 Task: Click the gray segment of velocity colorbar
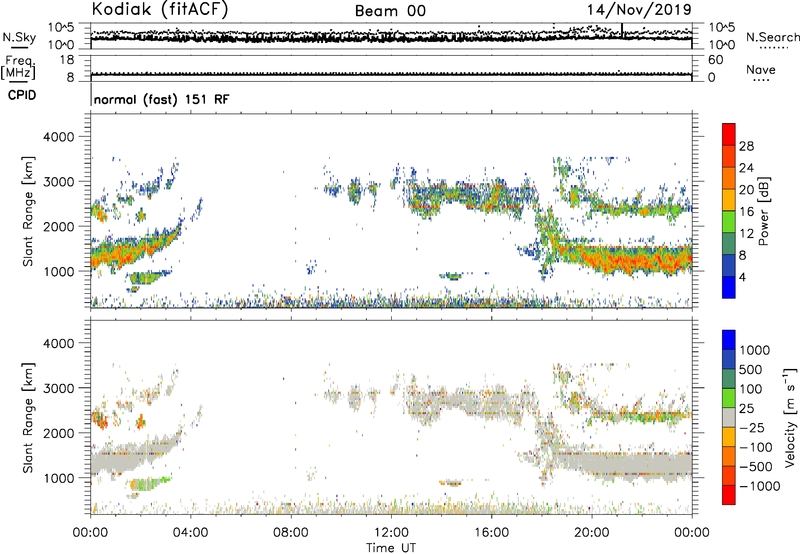click(x=729, y=417)
